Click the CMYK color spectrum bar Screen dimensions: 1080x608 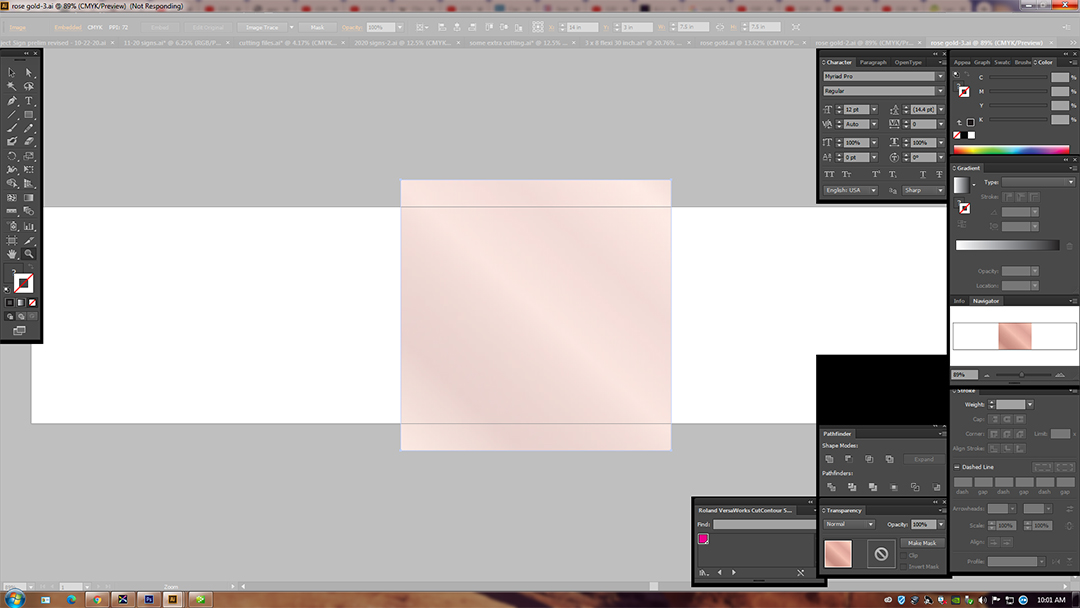point(1011,149)
